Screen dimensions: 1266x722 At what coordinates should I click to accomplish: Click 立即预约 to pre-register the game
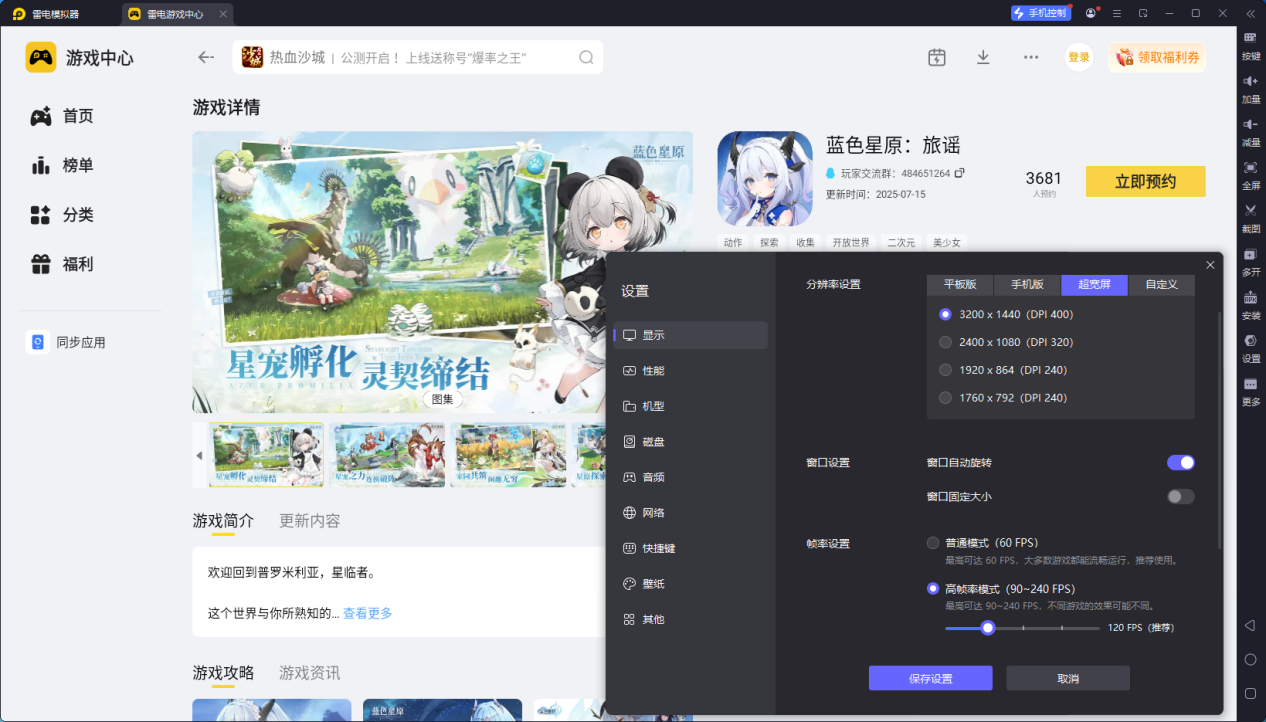(x=1145, y=181)
